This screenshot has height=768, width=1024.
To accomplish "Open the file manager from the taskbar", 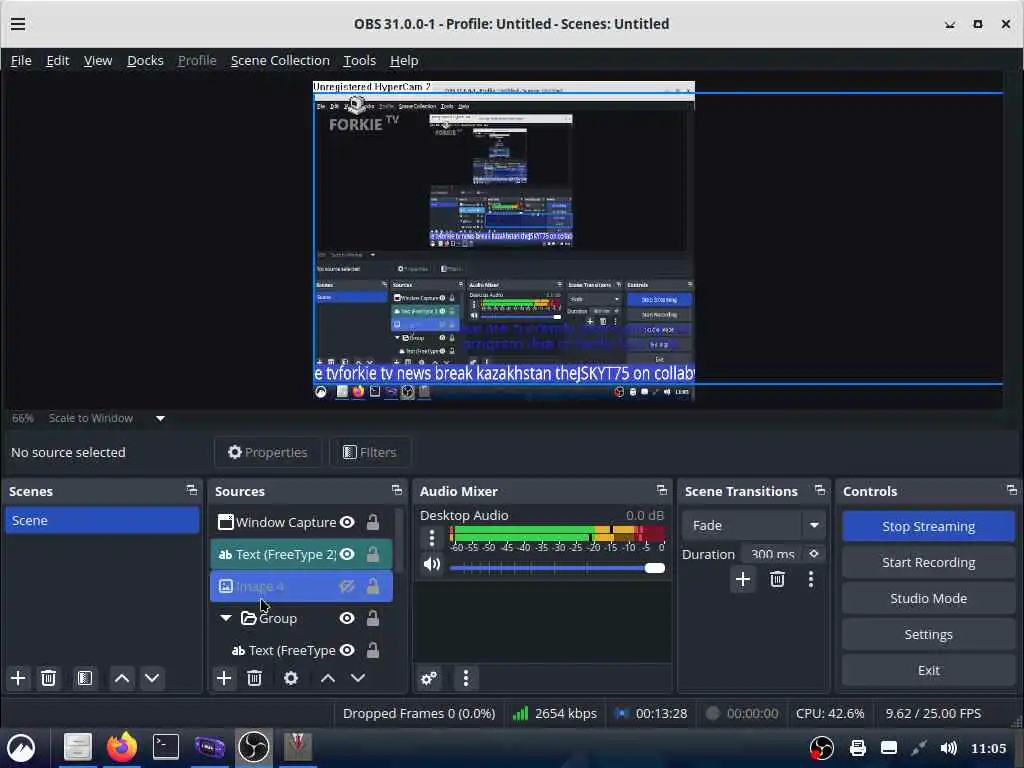I will 77,747.
